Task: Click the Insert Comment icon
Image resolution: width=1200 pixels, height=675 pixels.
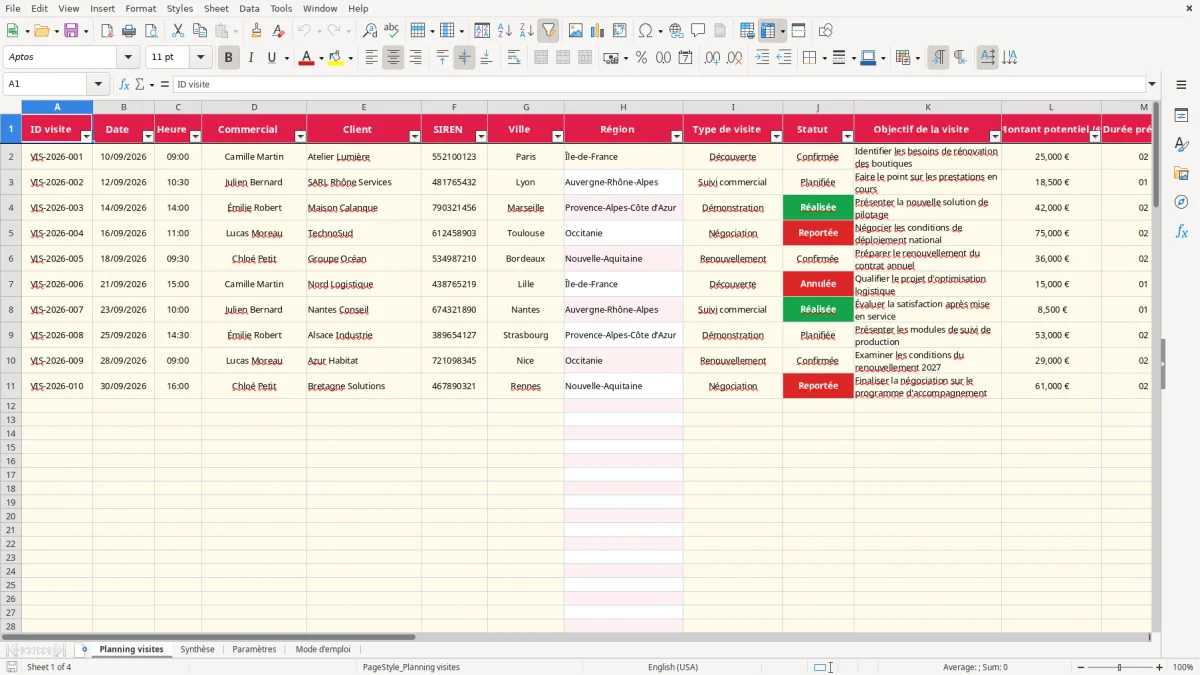Action: coord(699,31)
